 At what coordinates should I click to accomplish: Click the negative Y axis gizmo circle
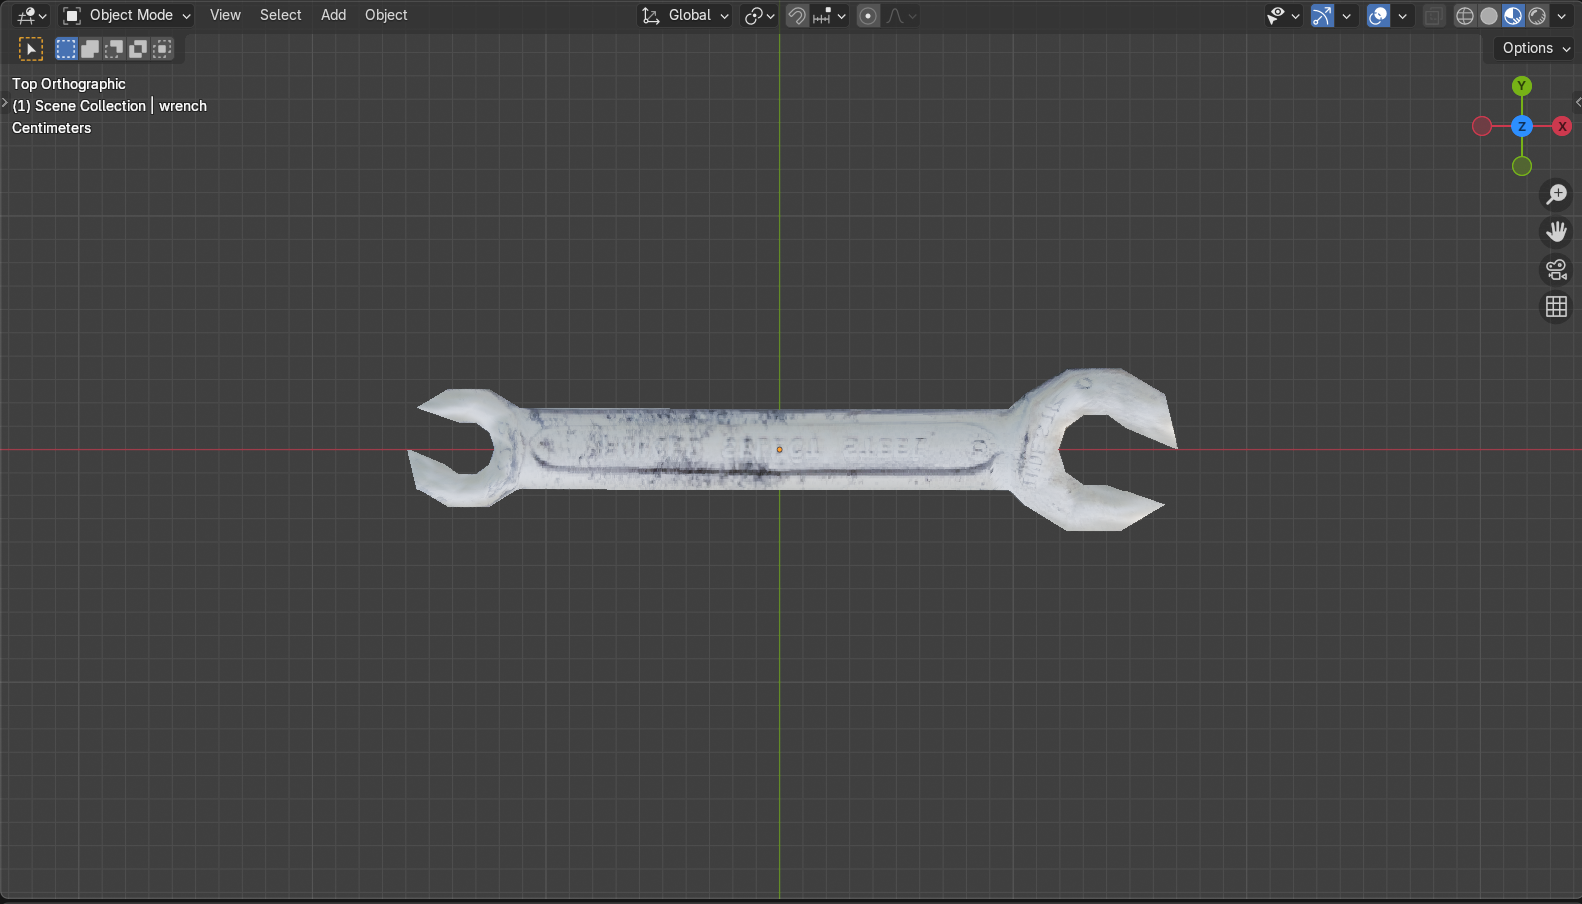[x=1522, y=166]
